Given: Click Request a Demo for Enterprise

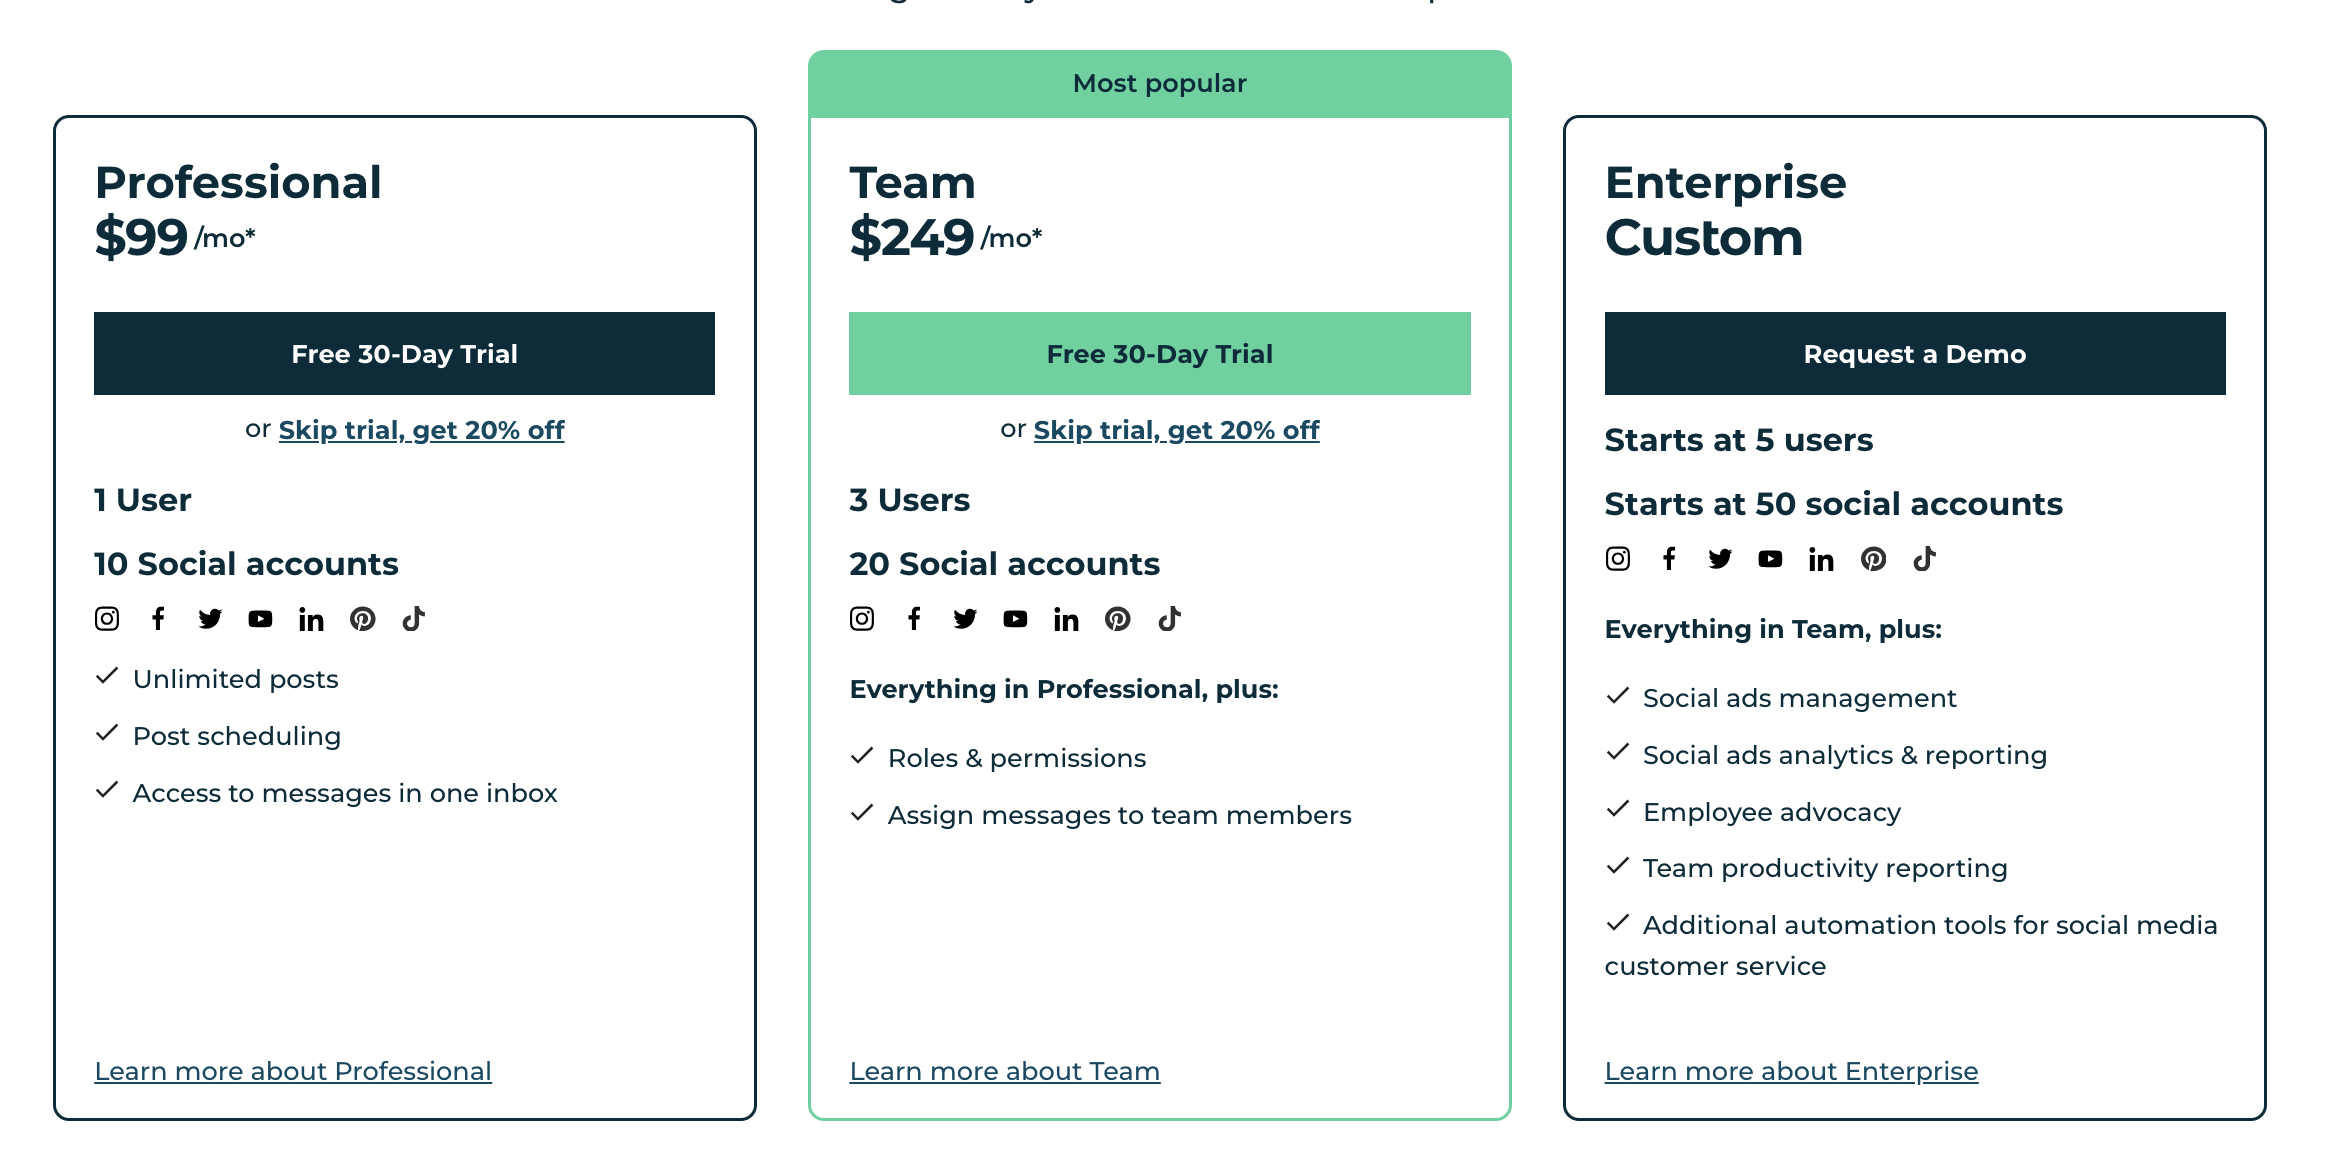Looking at the screenshot, I should pyautogui.click(x=1915, y=353).
